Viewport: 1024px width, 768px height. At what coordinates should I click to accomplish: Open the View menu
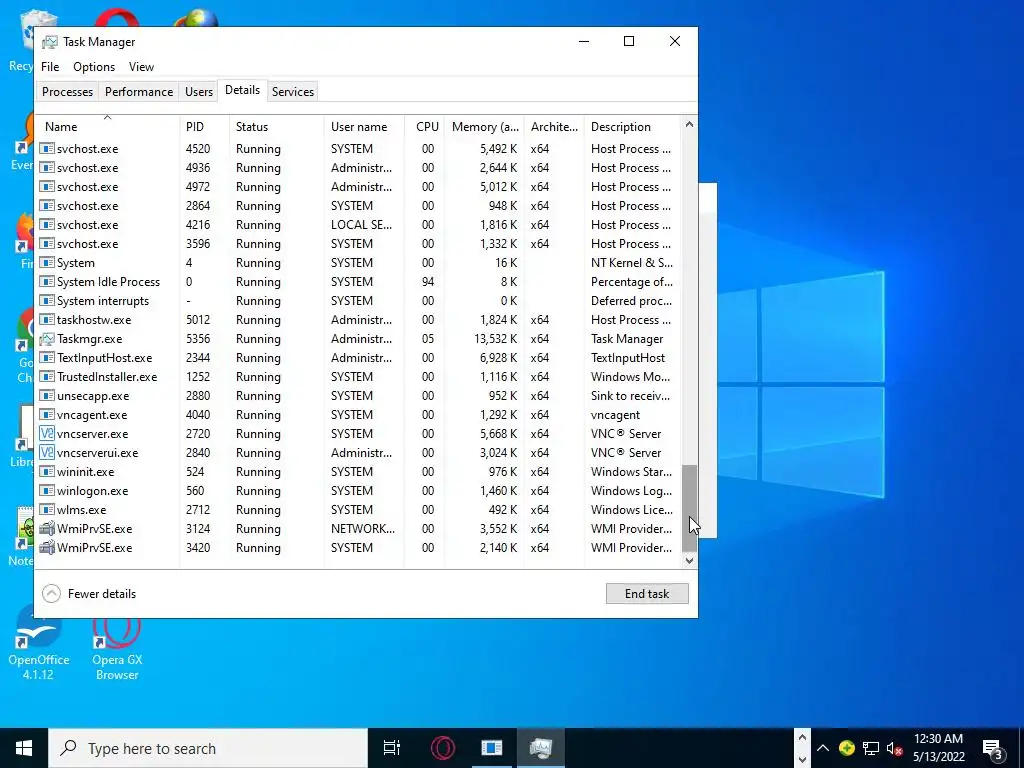[x=141, y=67]
